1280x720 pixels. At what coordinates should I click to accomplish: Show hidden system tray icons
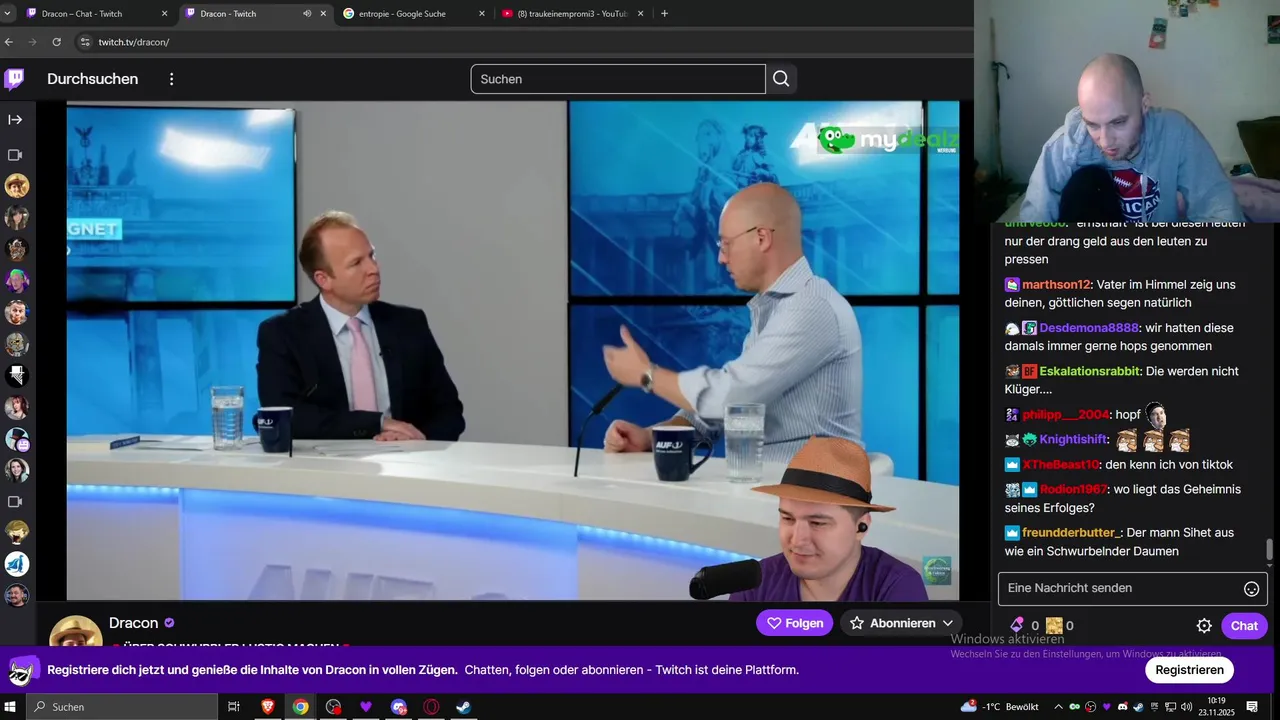[x=1058, y=707]
